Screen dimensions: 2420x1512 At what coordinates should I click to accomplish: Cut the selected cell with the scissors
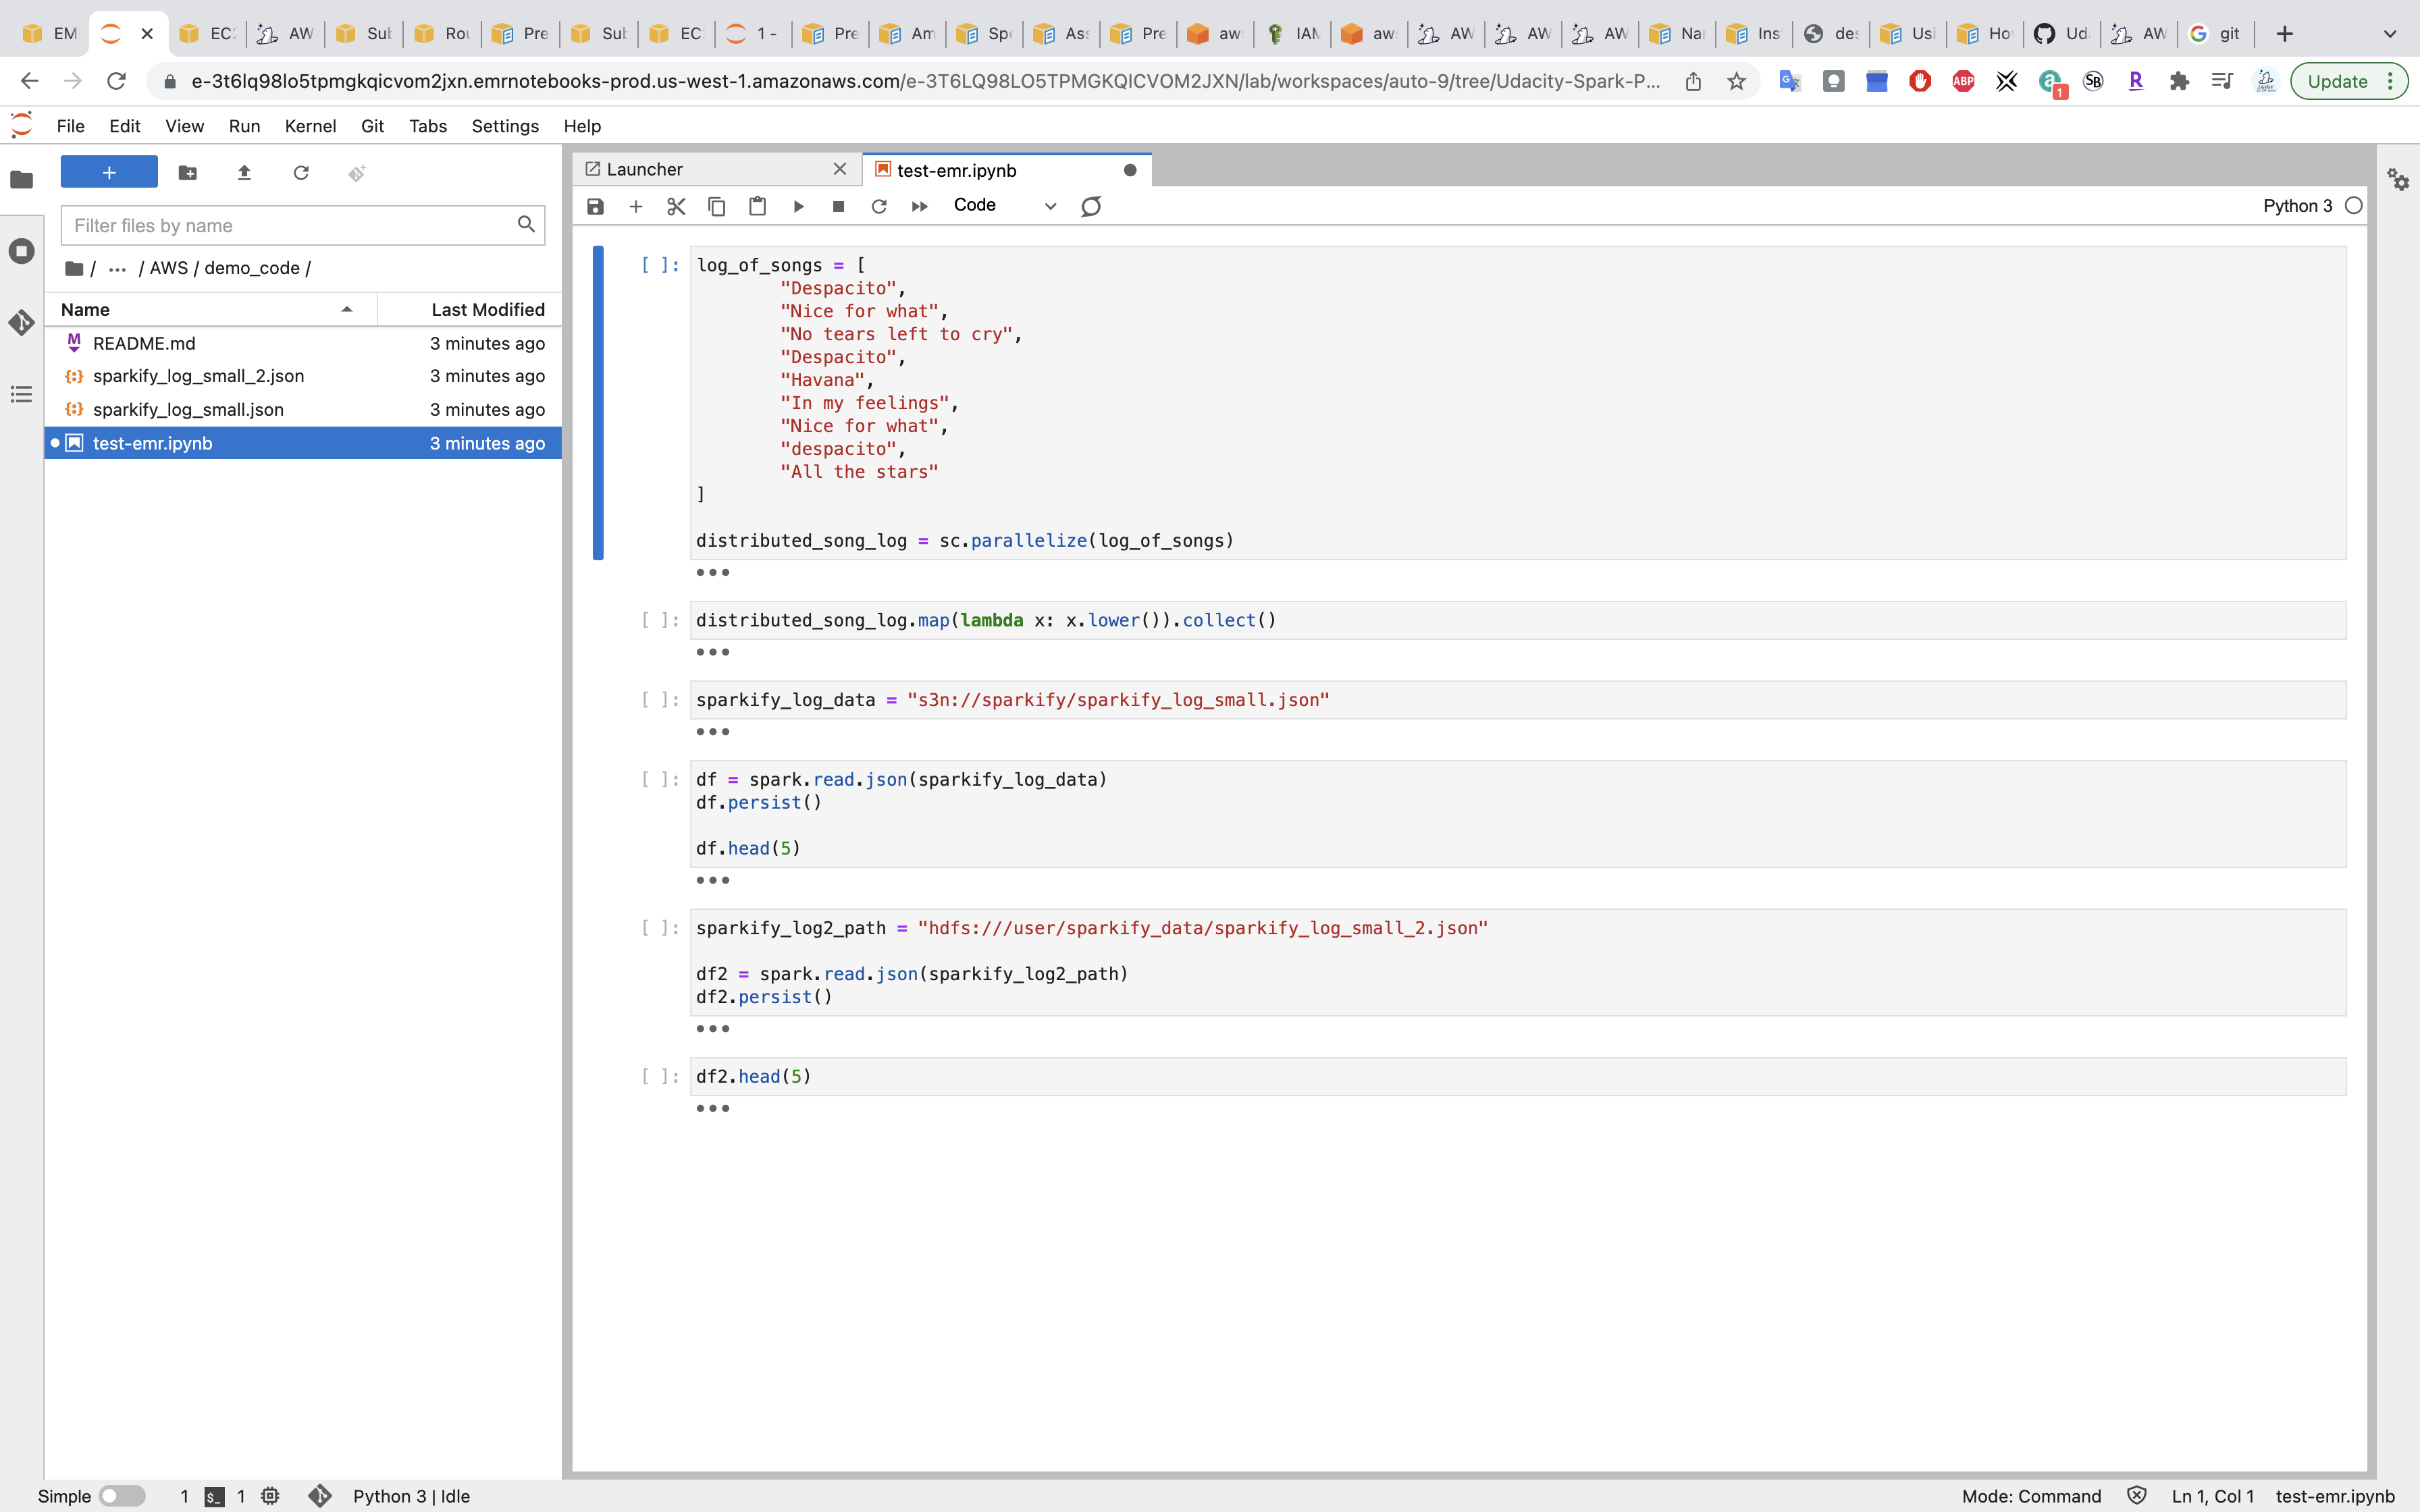click(676, 206)
